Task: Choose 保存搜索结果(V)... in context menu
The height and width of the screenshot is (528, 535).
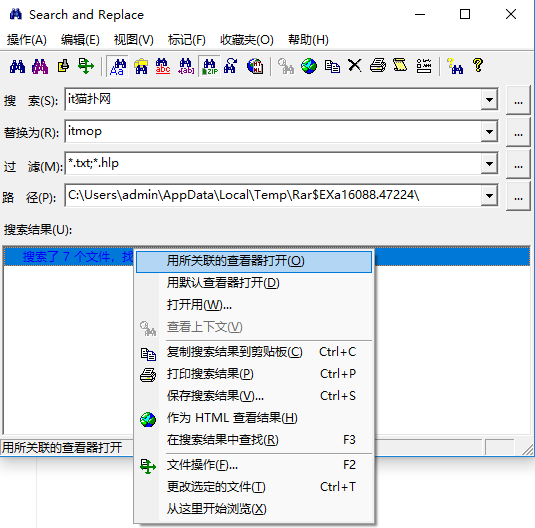Action: (x=254, y=396)
